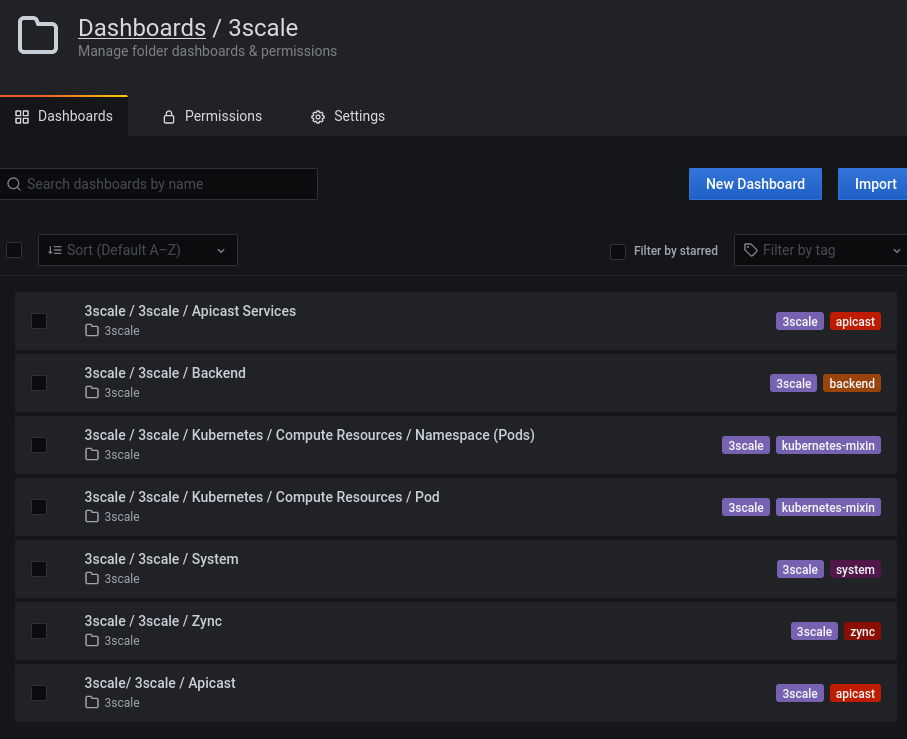This screenshot has height=739, width=907.
Task: Click the sort icon in Sort dropdown
Action: tap(55, 250)
